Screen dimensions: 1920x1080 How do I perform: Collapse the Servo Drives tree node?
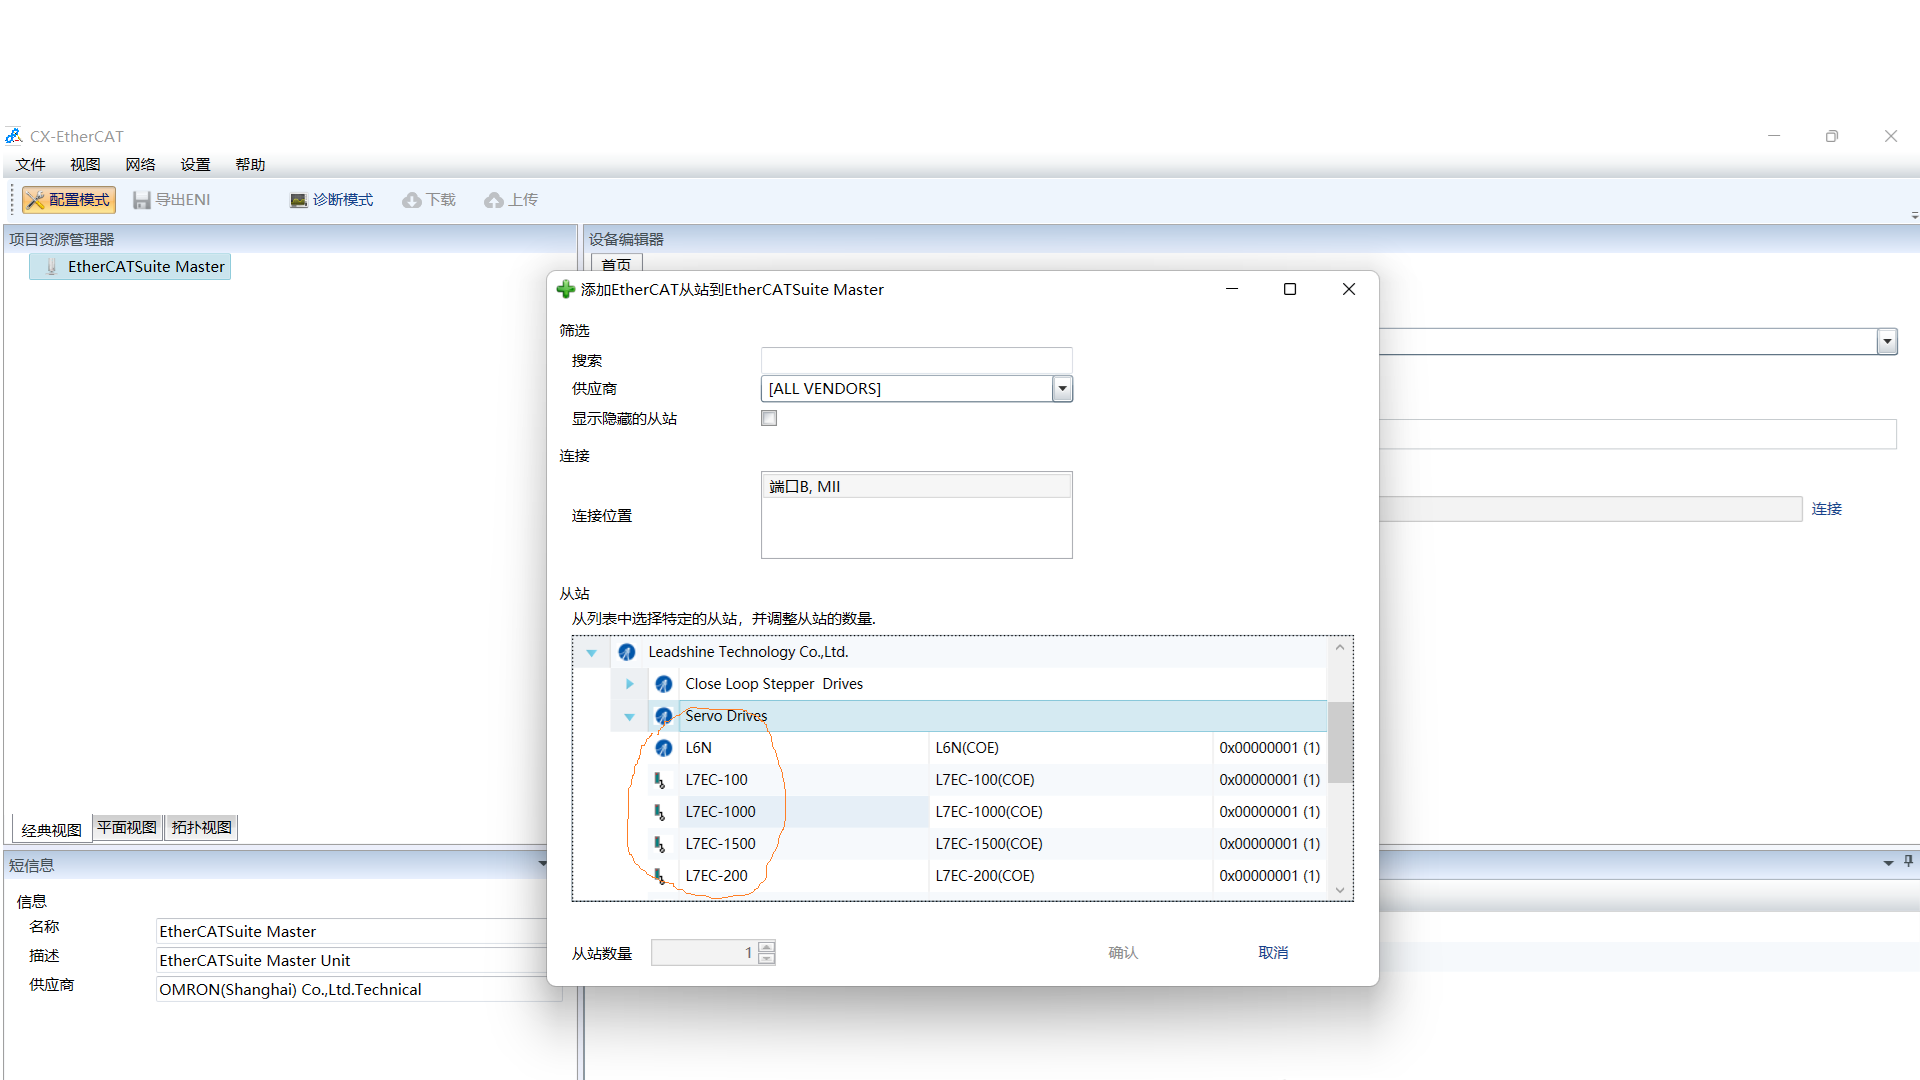(630, 716)
